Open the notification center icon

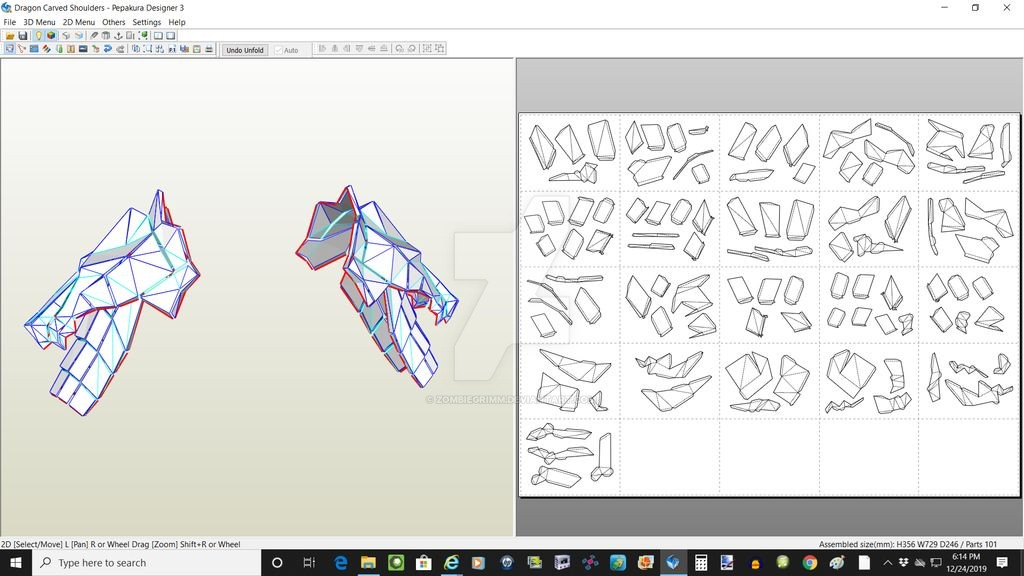pos(1002,563)
